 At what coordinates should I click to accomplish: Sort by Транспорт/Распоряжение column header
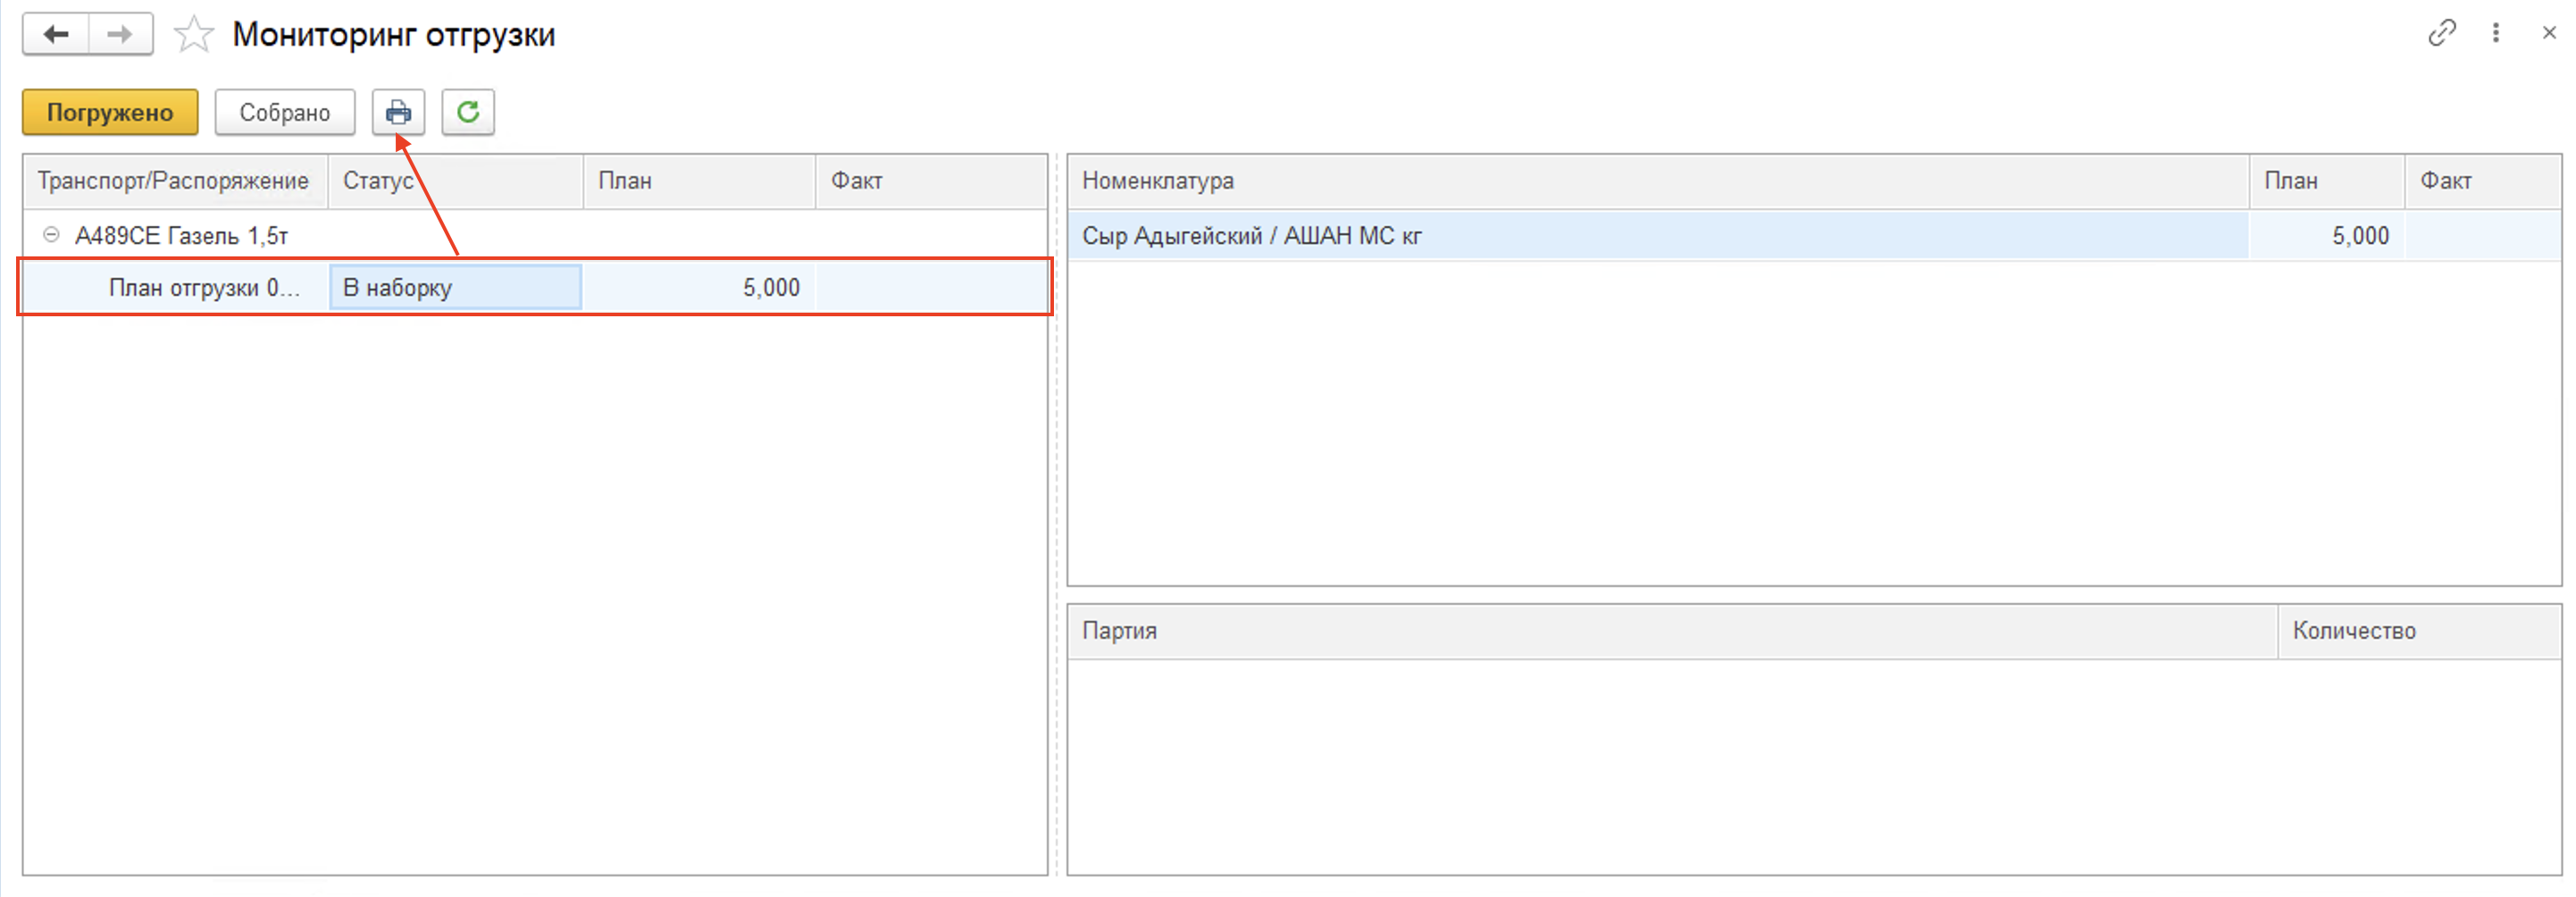click(x=173, y=181)
